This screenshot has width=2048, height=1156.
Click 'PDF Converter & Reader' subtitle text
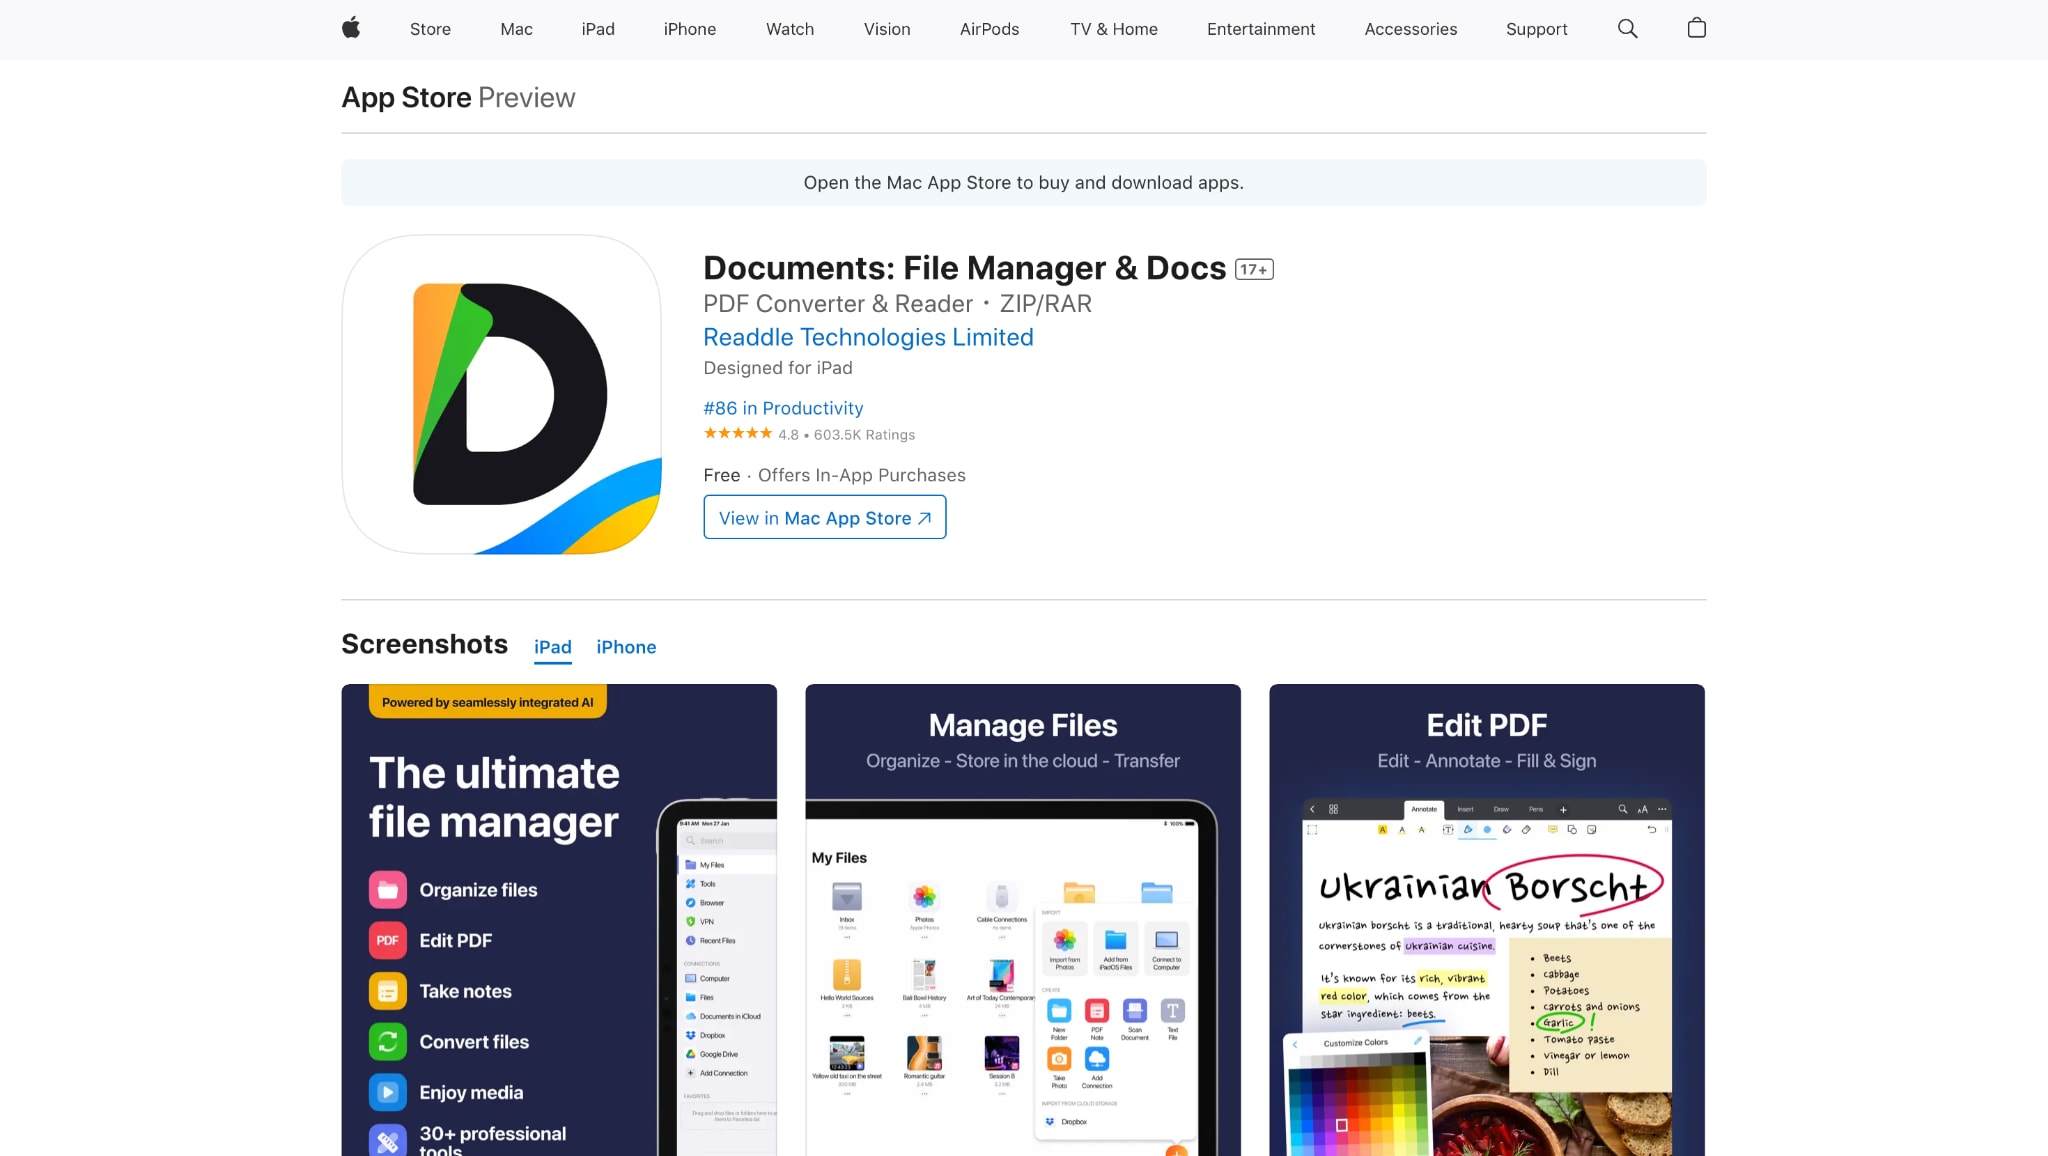[x=838, y=304]
